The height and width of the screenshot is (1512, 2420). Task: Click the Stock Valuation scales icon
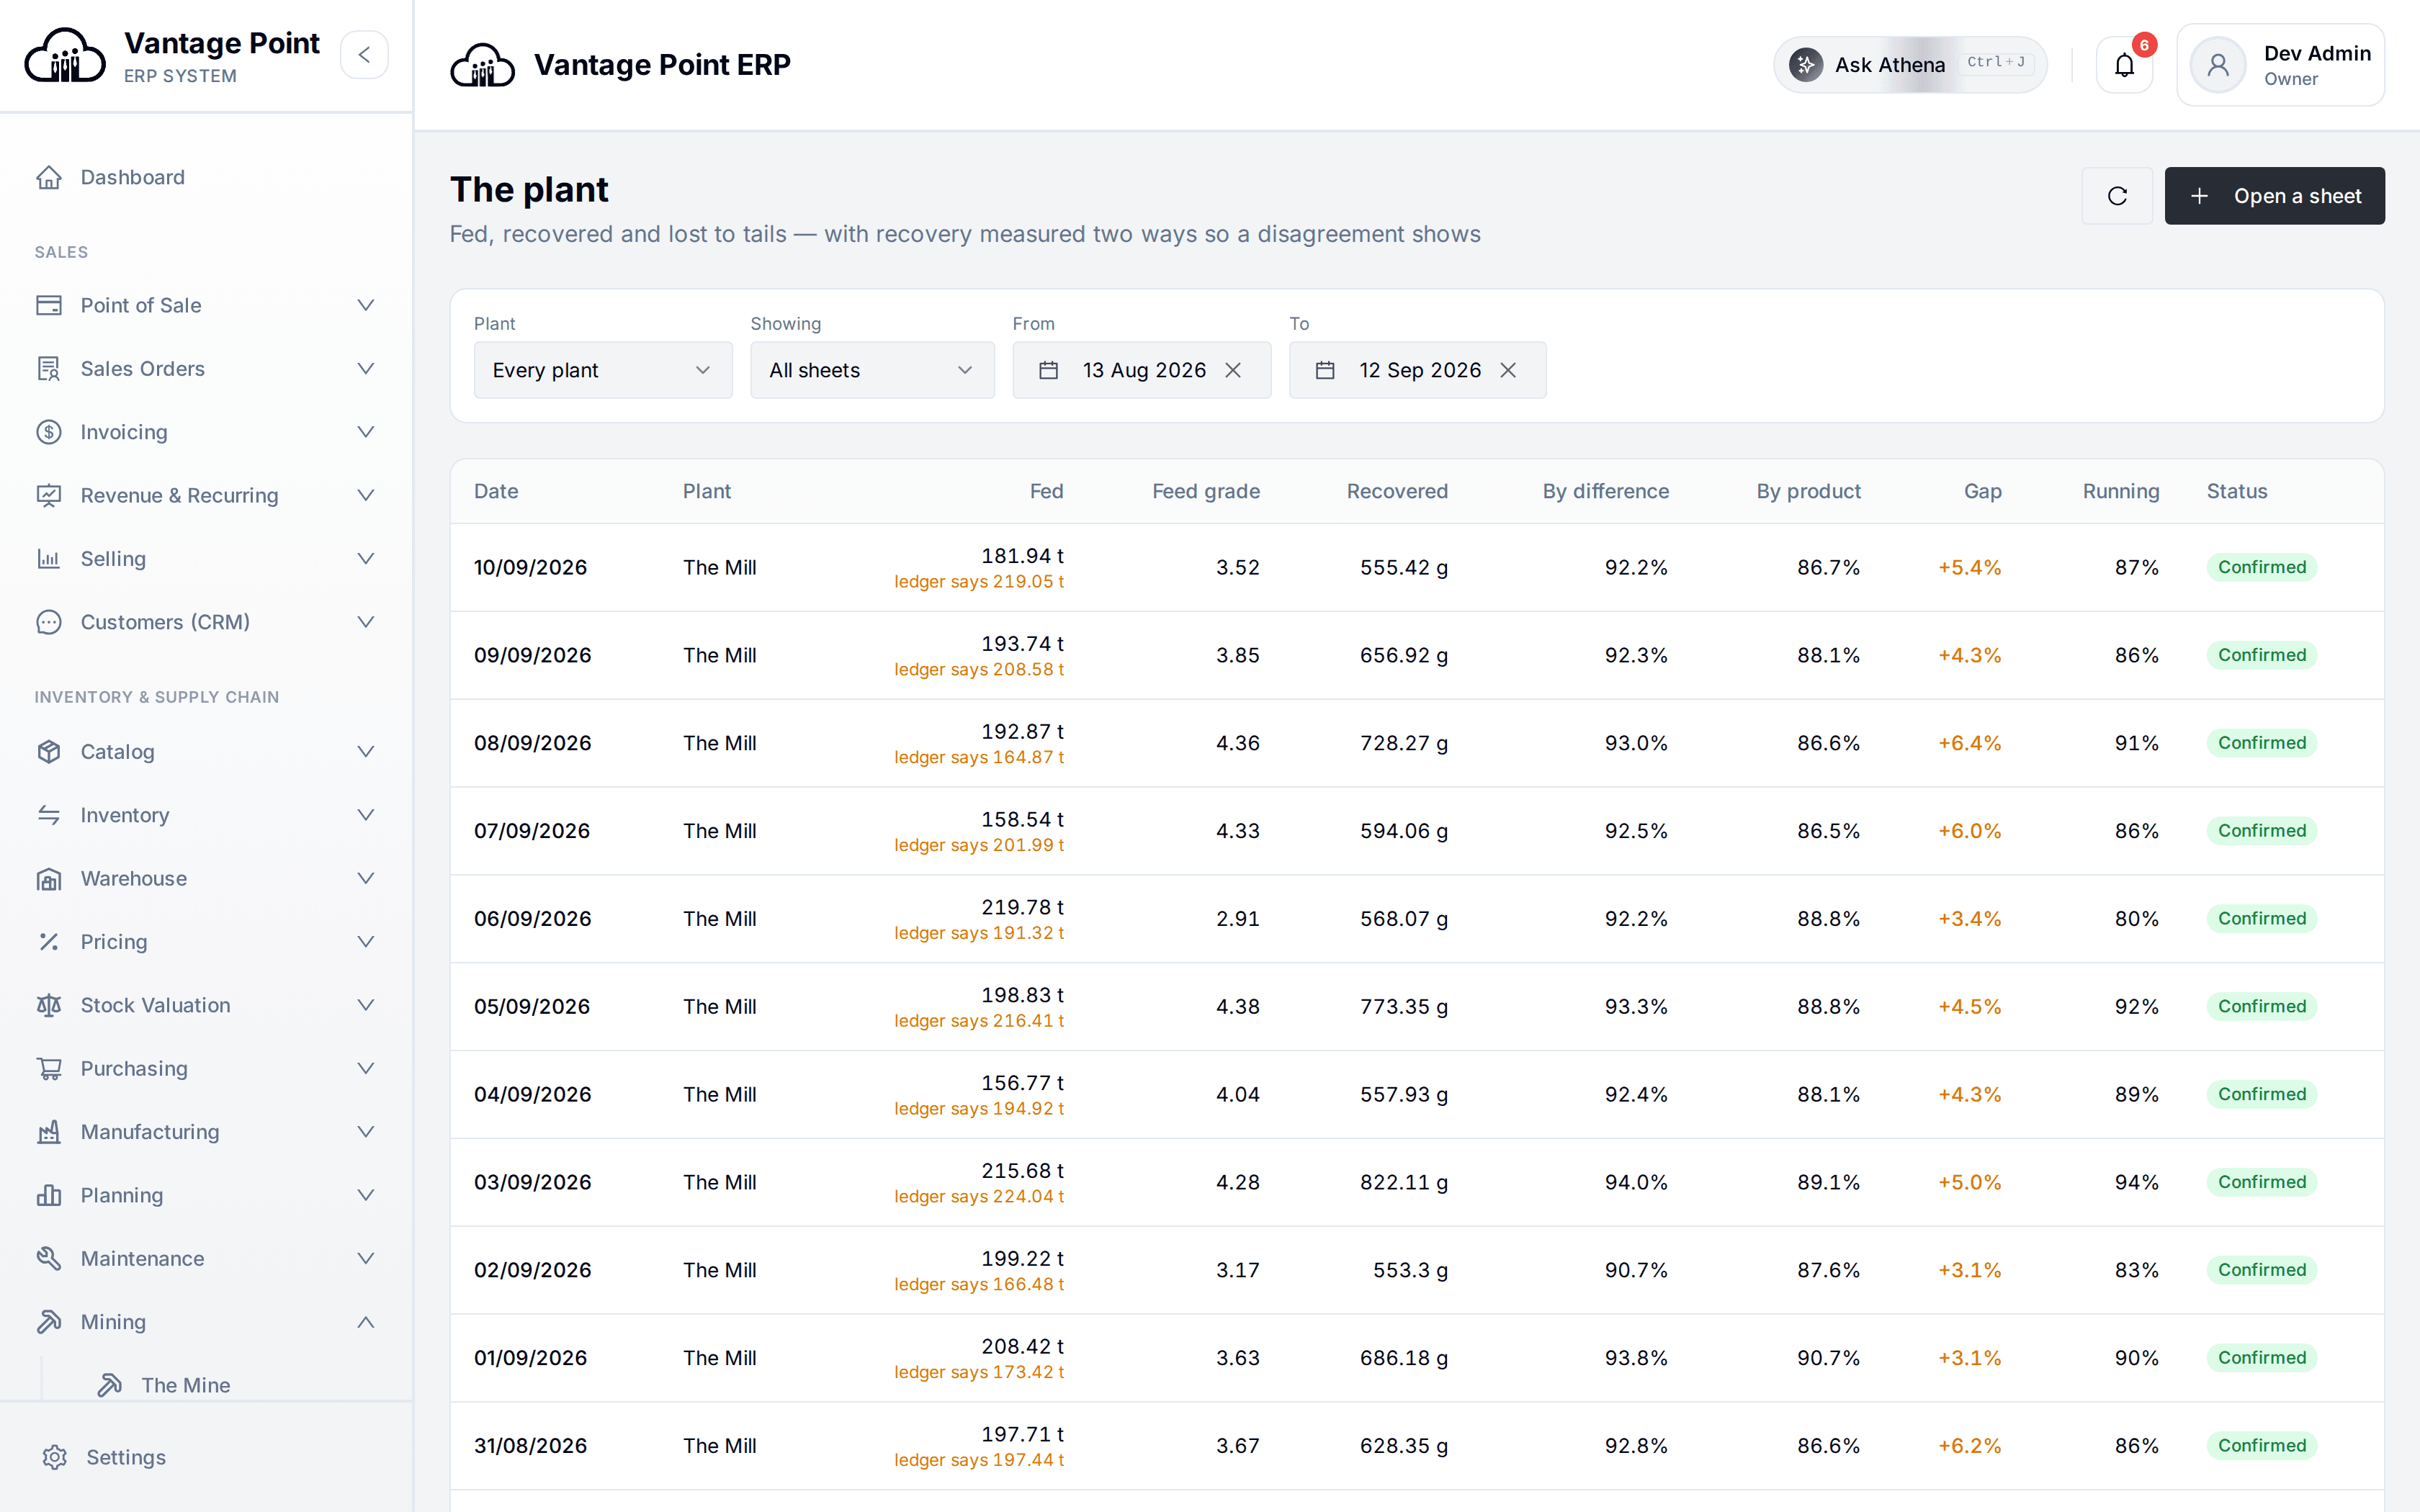tap(49, 1005)
